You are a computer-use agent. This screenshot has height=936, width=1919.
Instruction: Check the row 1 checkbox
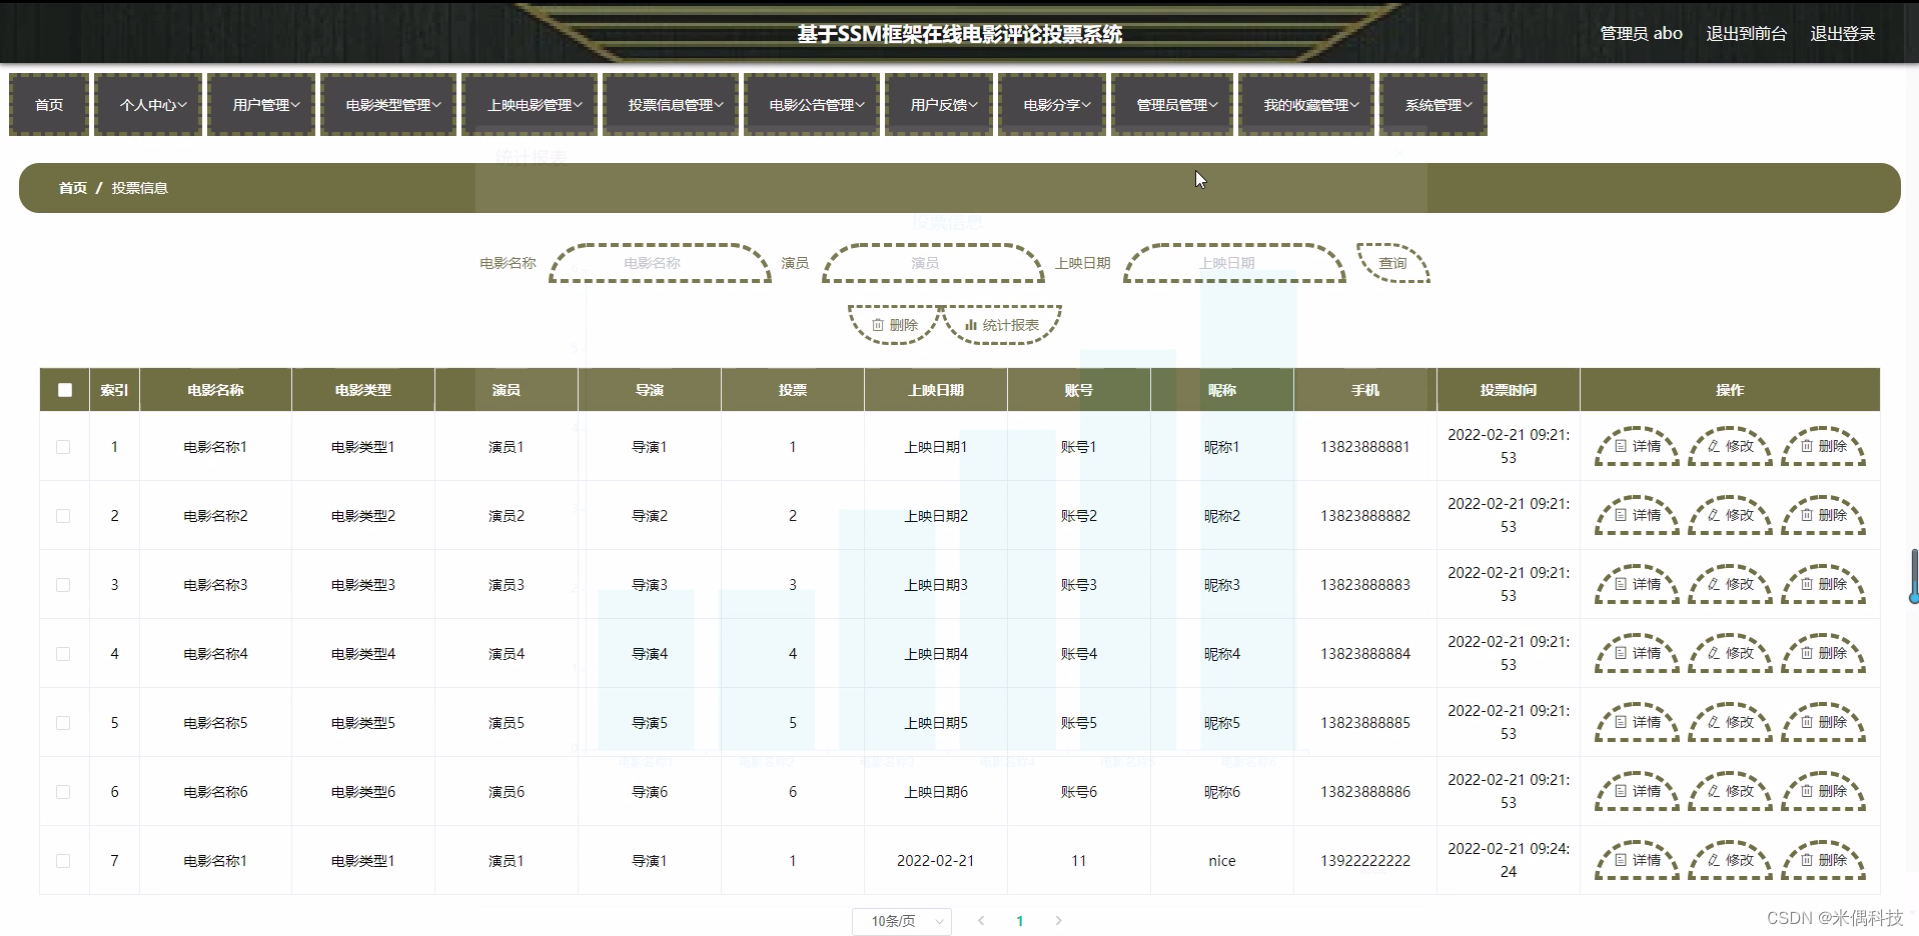pyautogui.click(x=64, y=447)
